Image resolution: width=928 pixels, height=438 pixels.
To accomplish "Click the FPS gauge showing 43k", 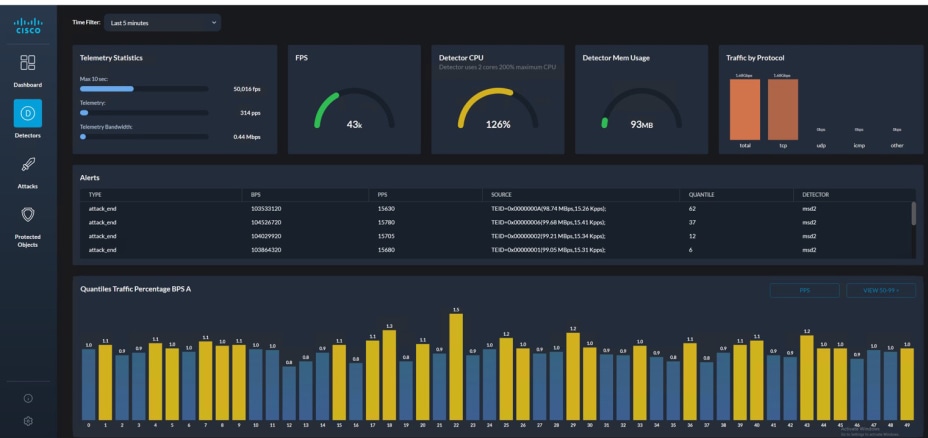I will [x=354, y=110].
